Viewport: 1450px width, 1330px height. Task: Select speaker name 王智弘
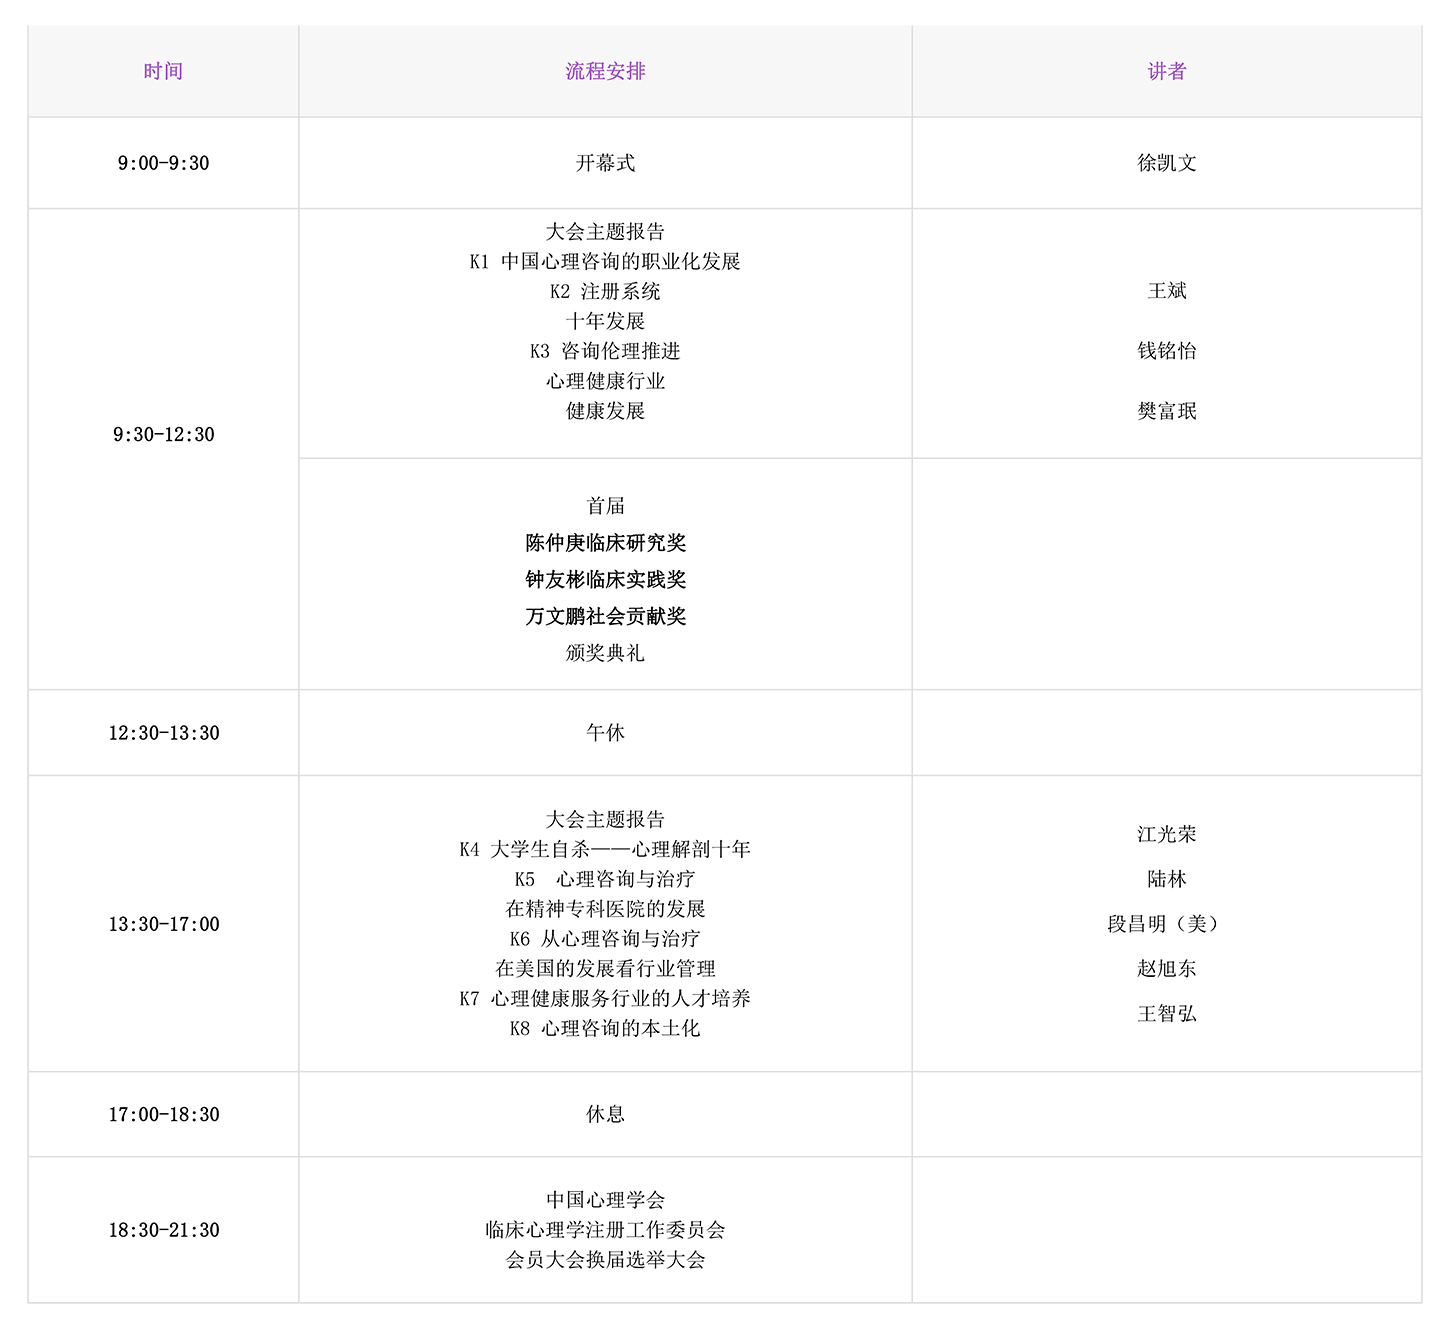(1166, 1014)
